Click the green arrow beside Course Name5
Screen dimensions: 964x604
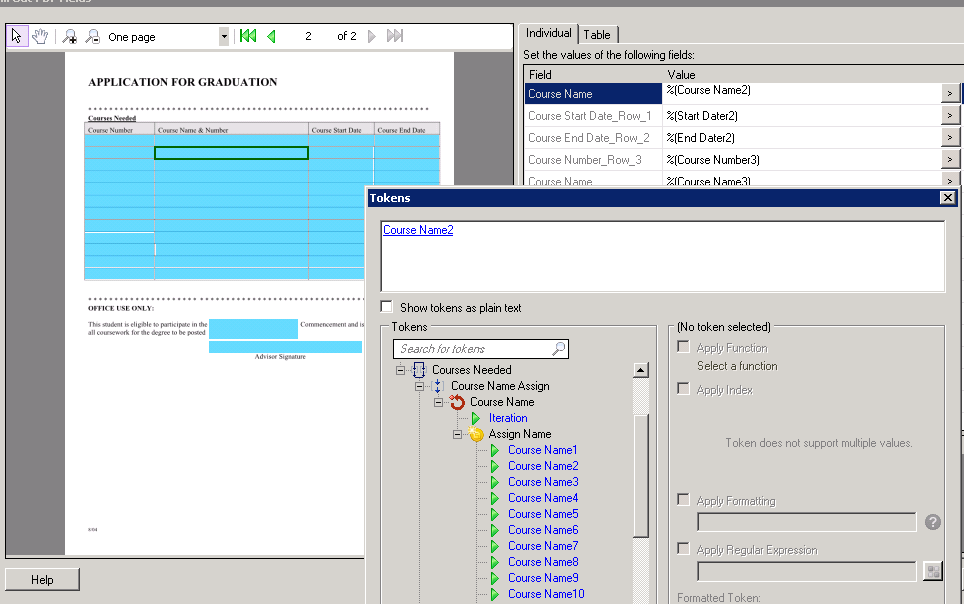click(494, 514)
